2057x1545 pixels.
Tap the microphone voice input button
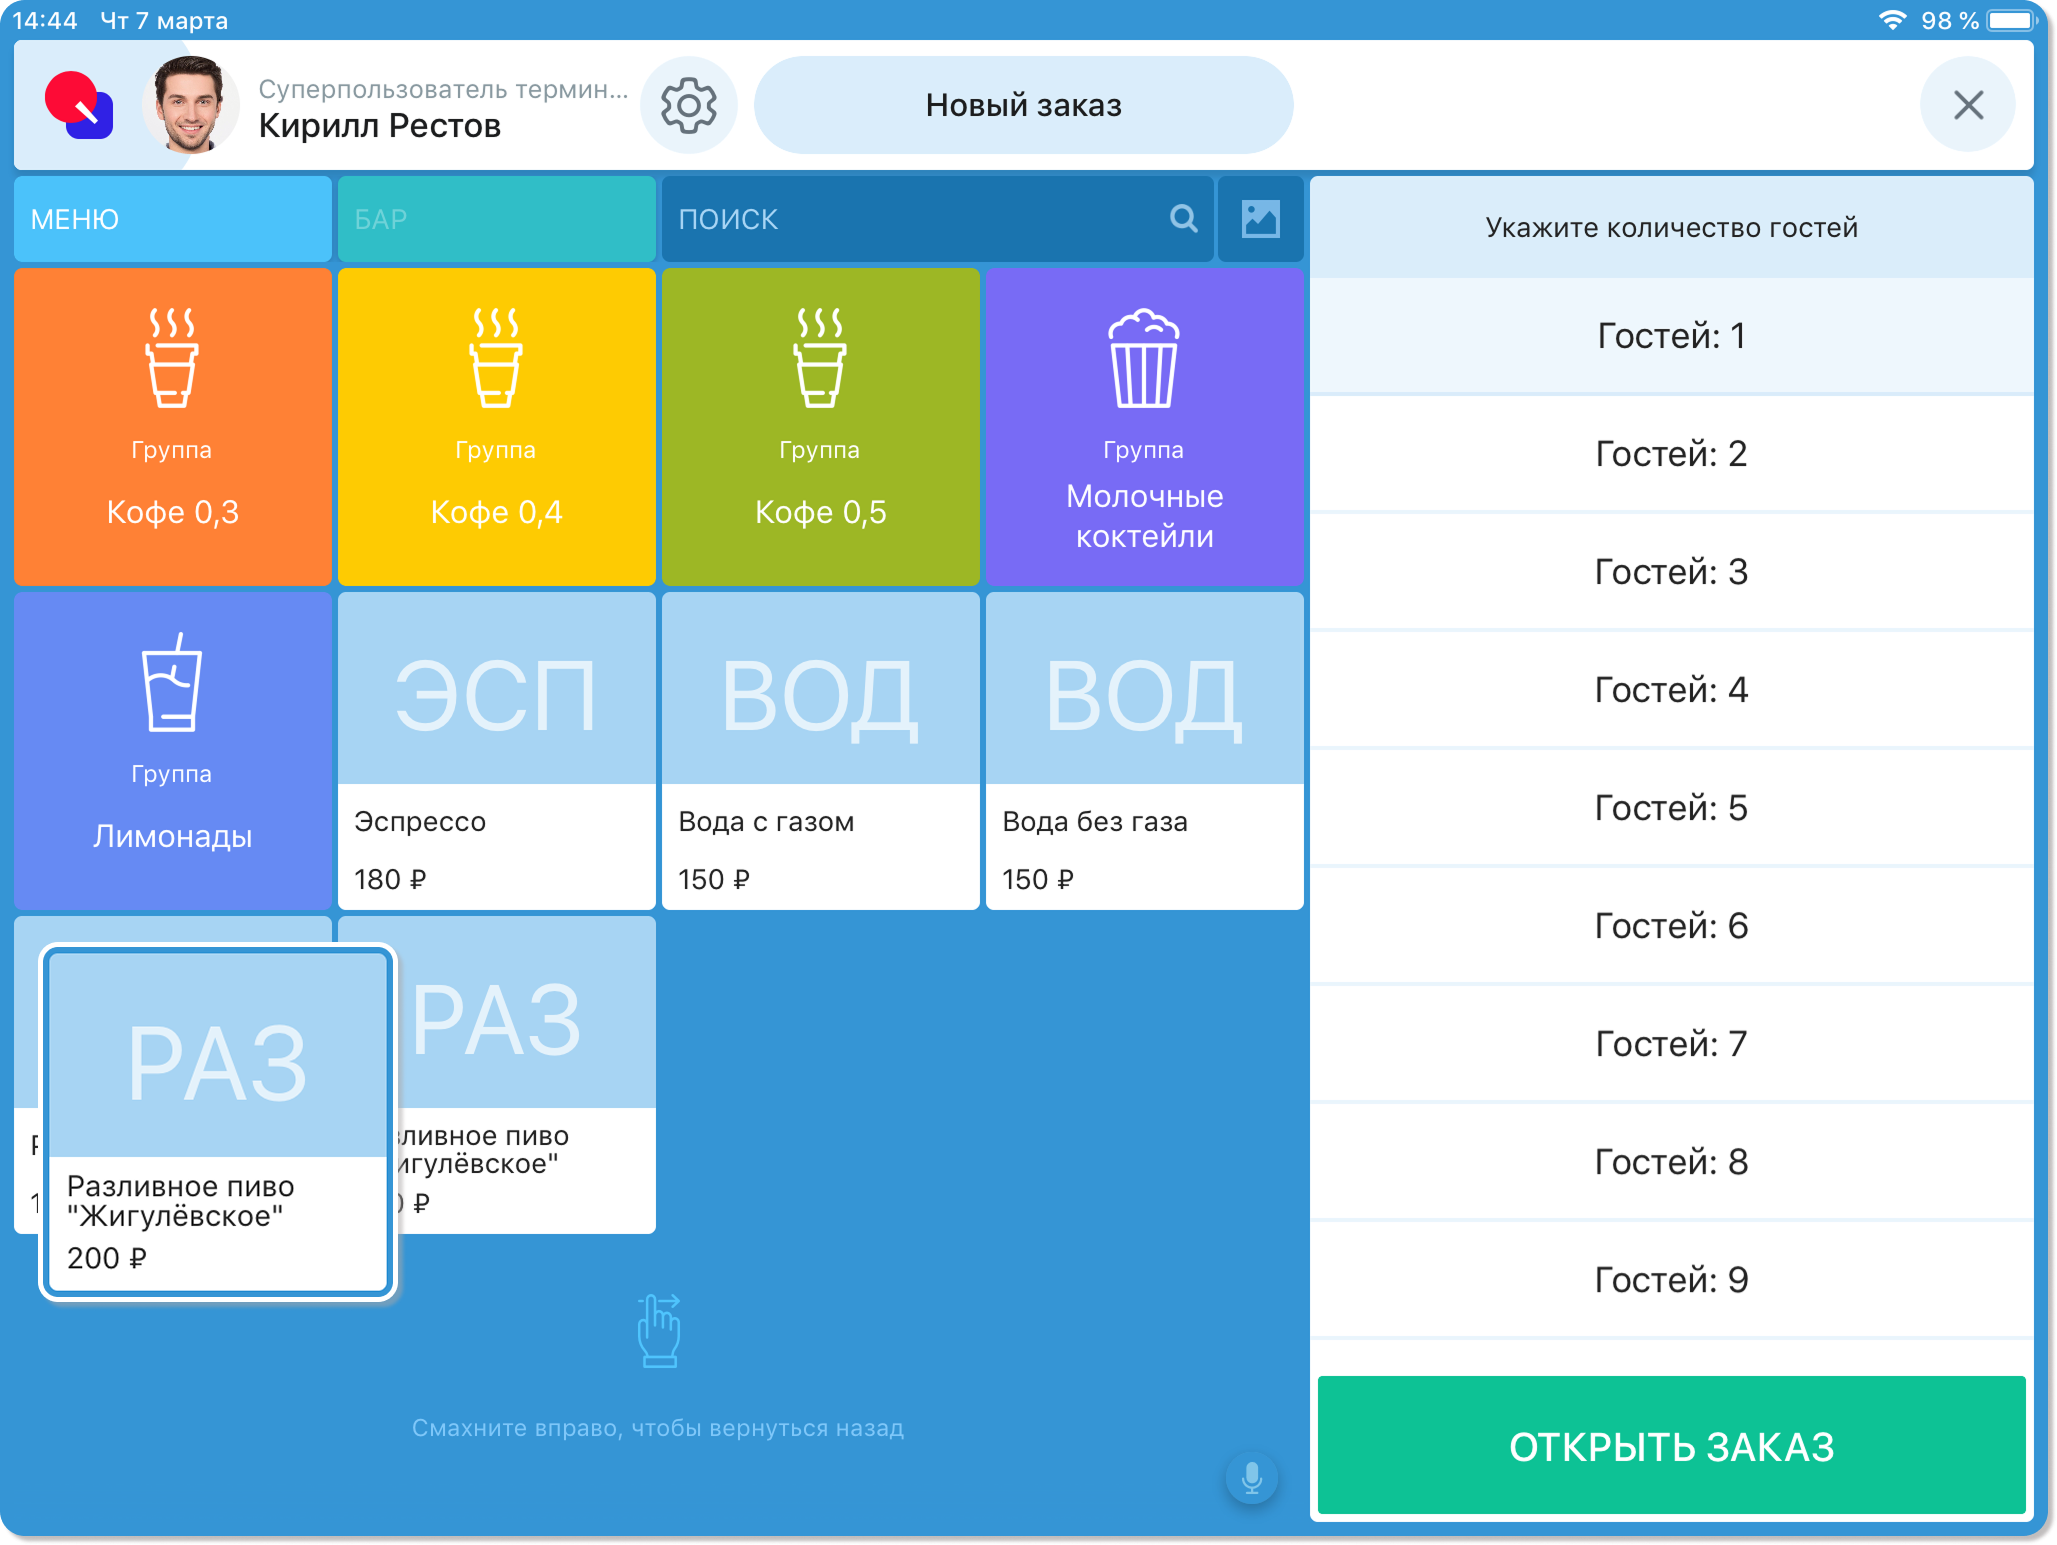pyautogui.click(x=1251, y=1477)
